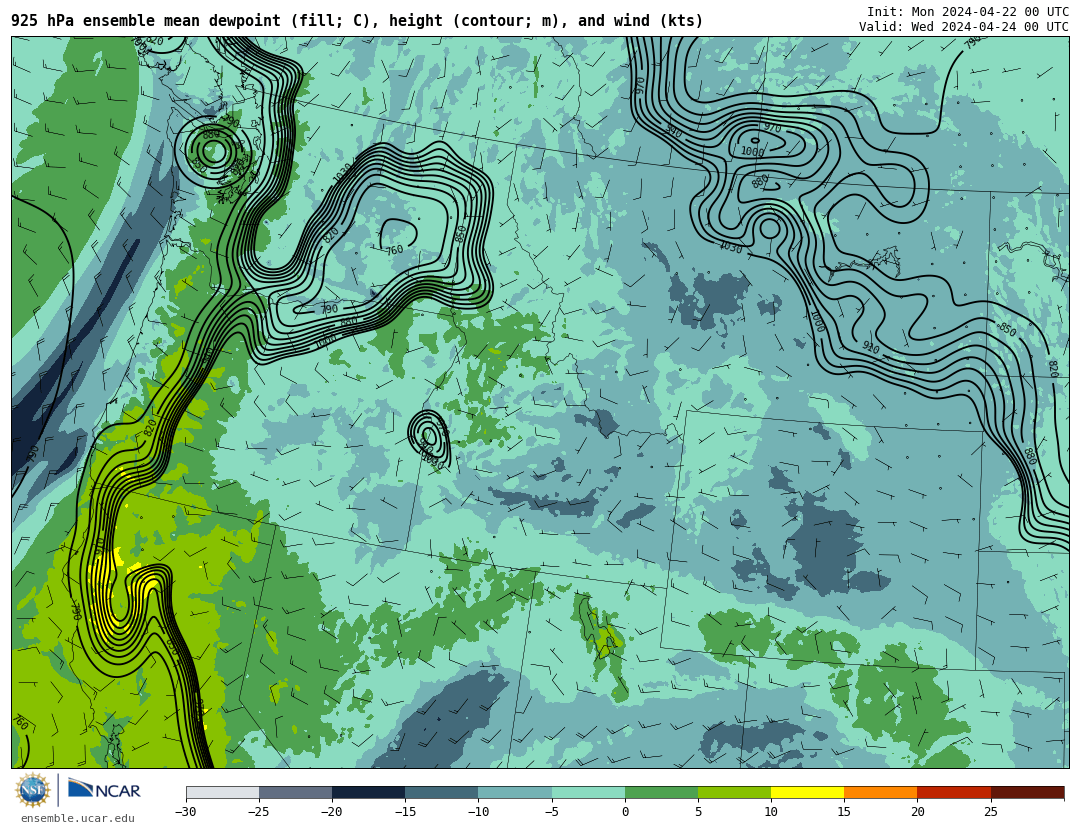Click the colorbar label 25
Image resolution: width=1080 pixels, height=831 pixels.
point(990,812)
